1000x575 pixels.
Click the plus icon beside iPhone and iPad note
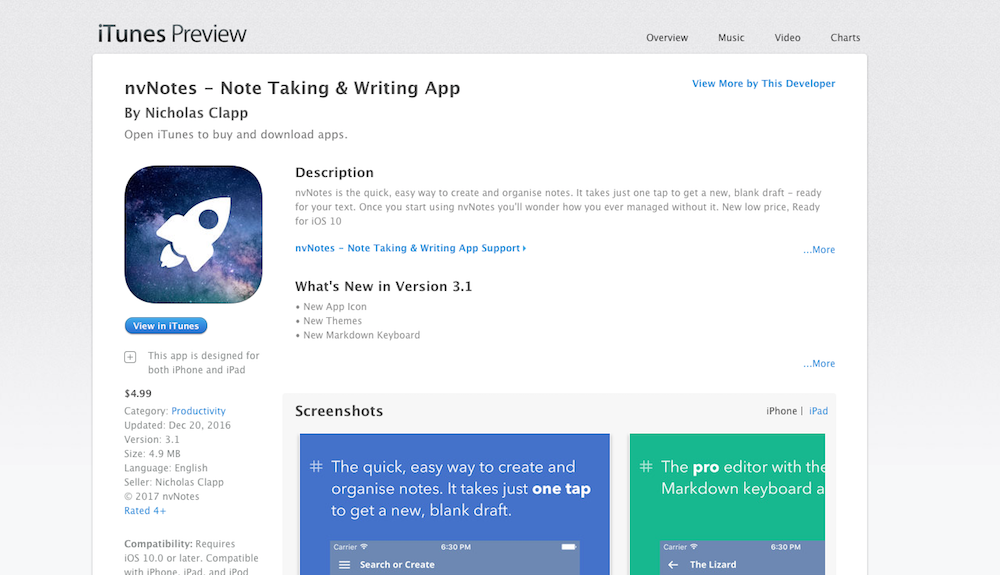pyautogui.click(x=130, y=357)
